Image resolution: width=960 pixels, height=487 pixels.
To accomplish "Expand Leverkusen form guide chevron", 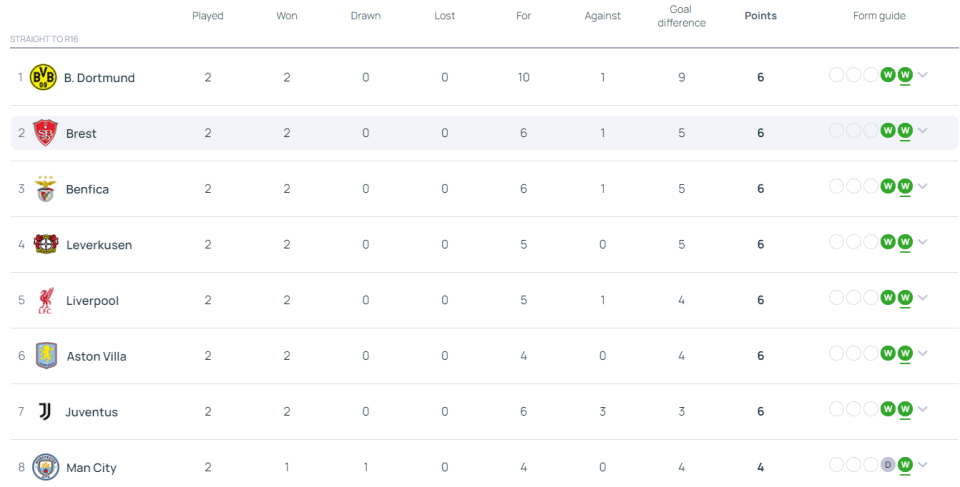I will [x=923, y=243].
